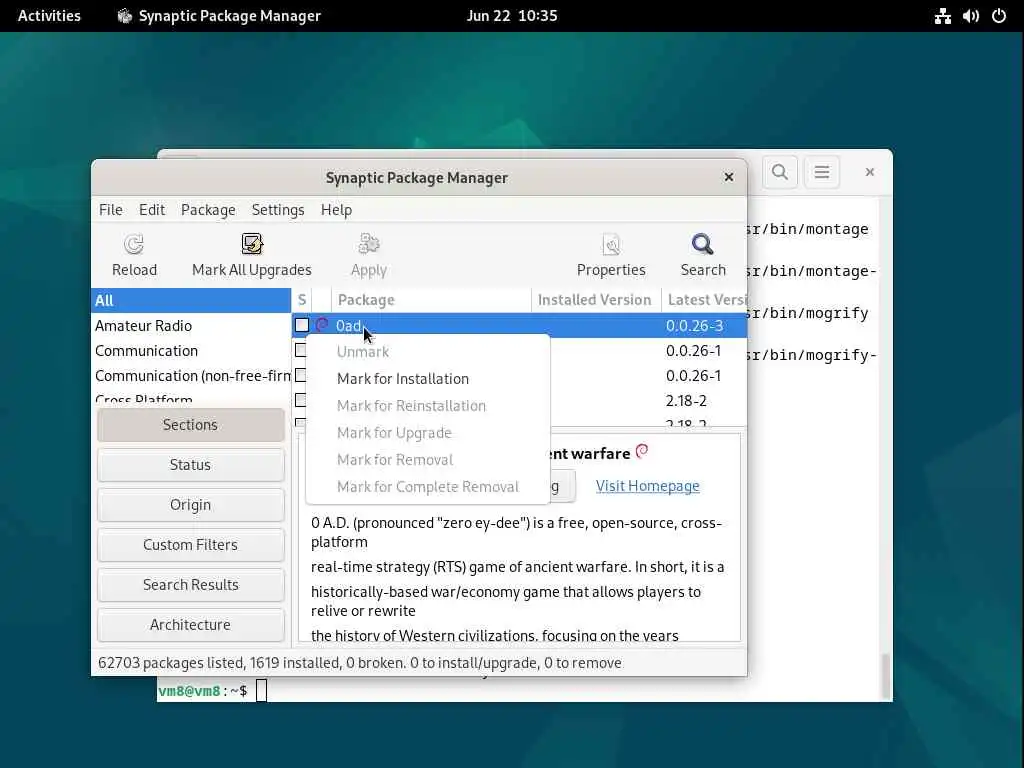Select Mark for Complete Removal entry
The image size is (1024, 768).
tap(428, 487)
